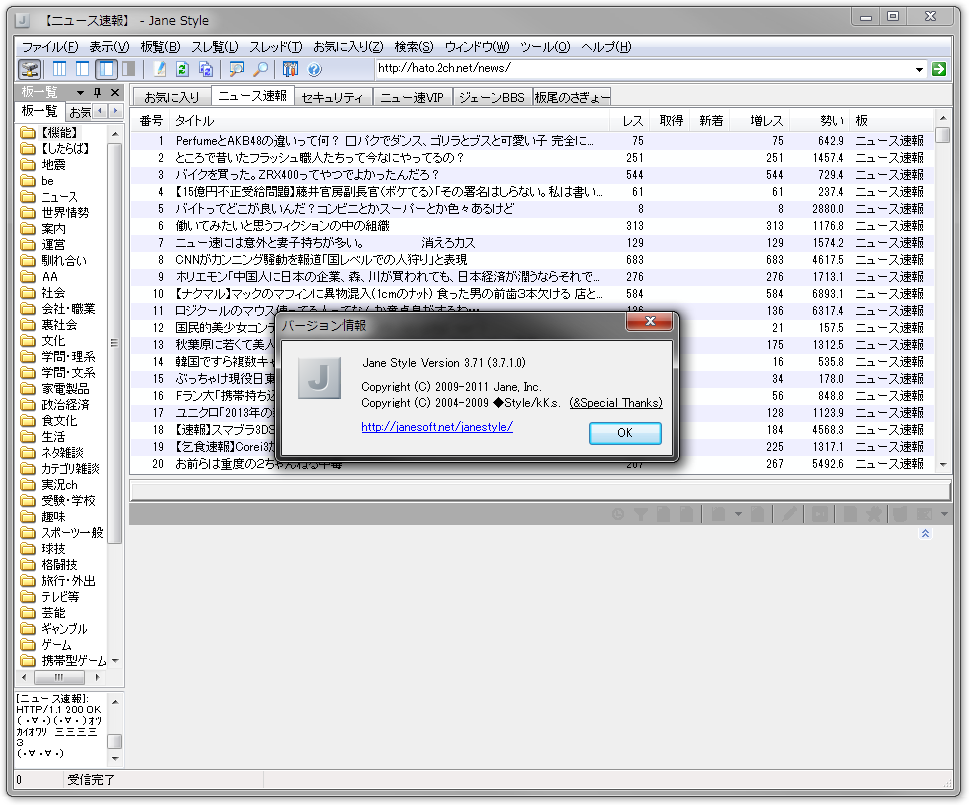Viewport: 969px width, 805px height.
Task: Open the 検索(S) menu
Action: (x=413, y=47)
